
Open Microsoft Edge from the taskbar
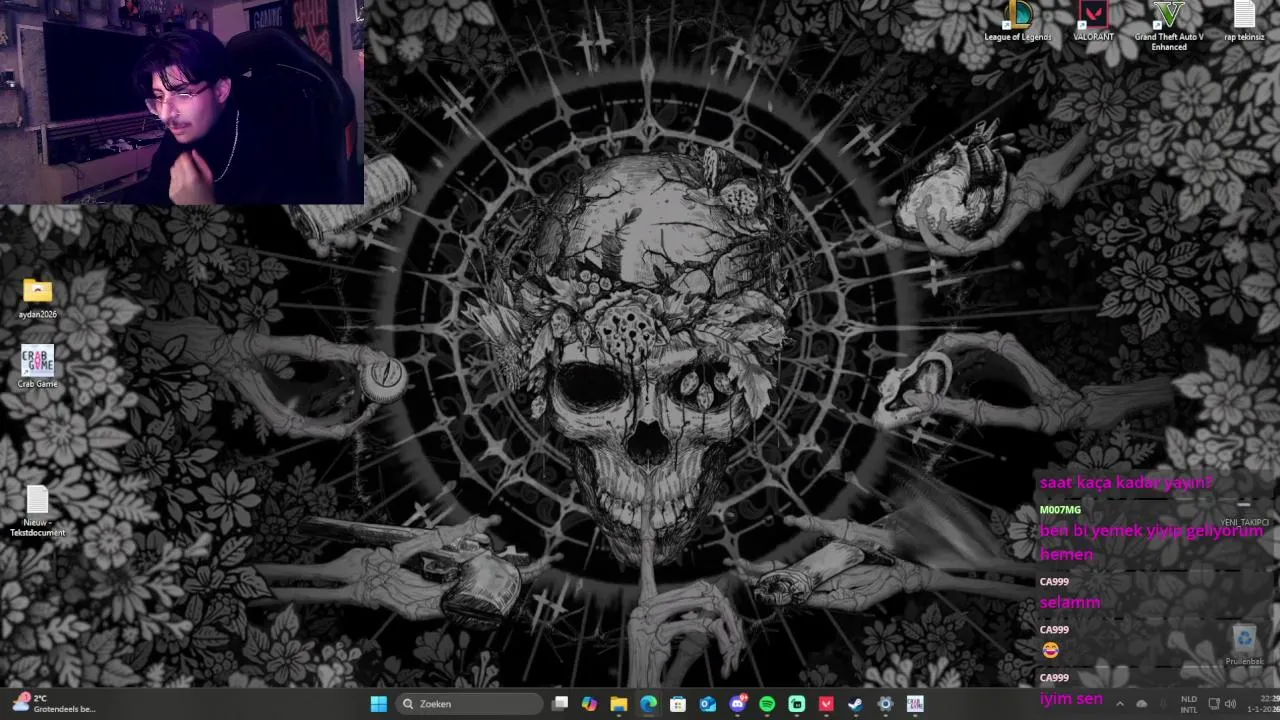[648, 704]
